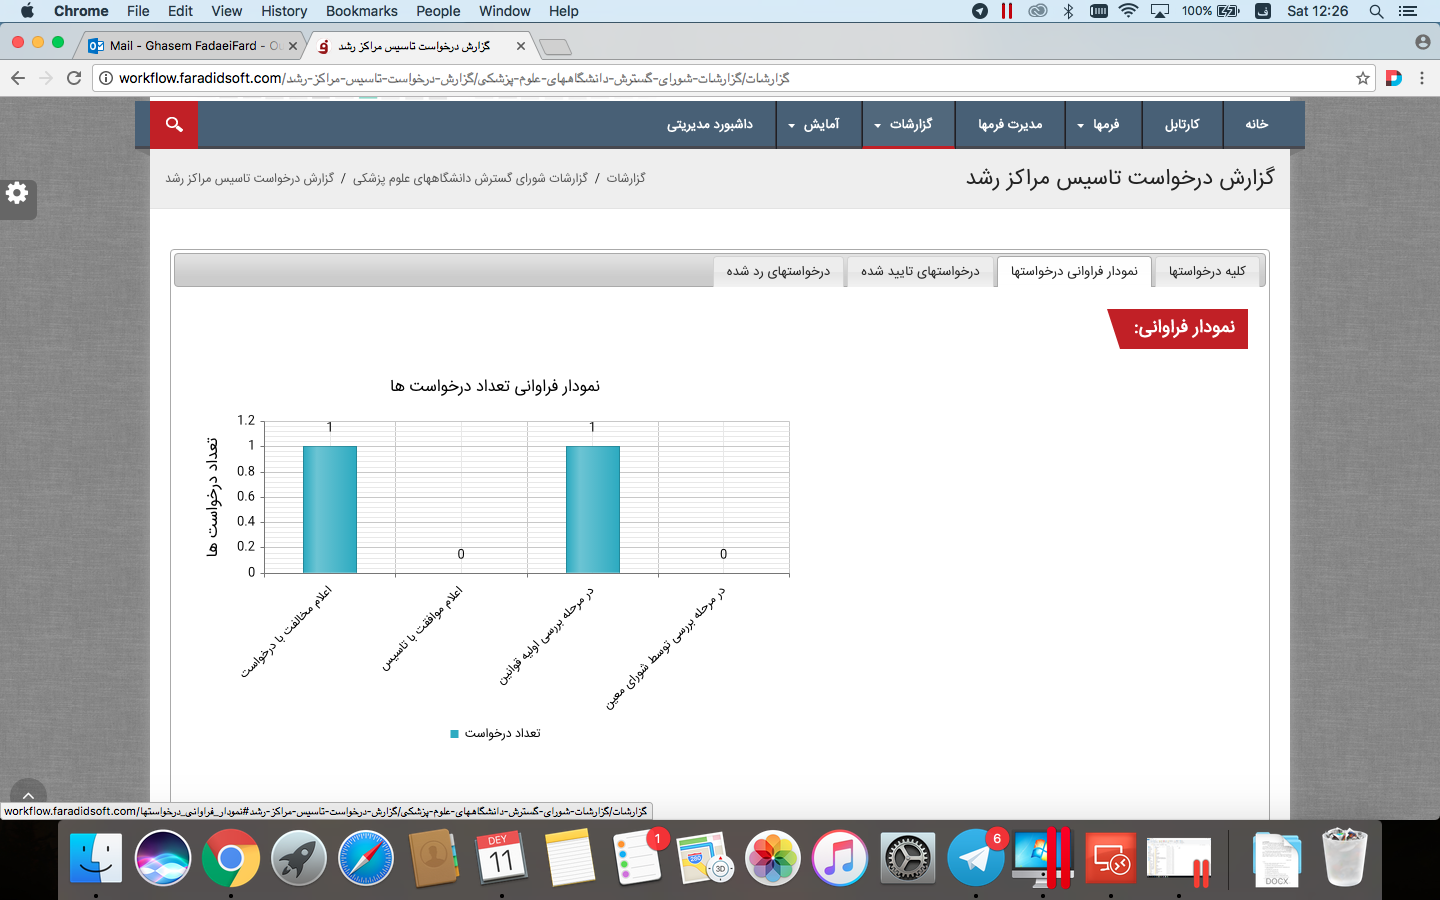The image size is (1440, 900).
Task: Click the browser back arrow
Action: pyautogui.click(x=18, y=78)
